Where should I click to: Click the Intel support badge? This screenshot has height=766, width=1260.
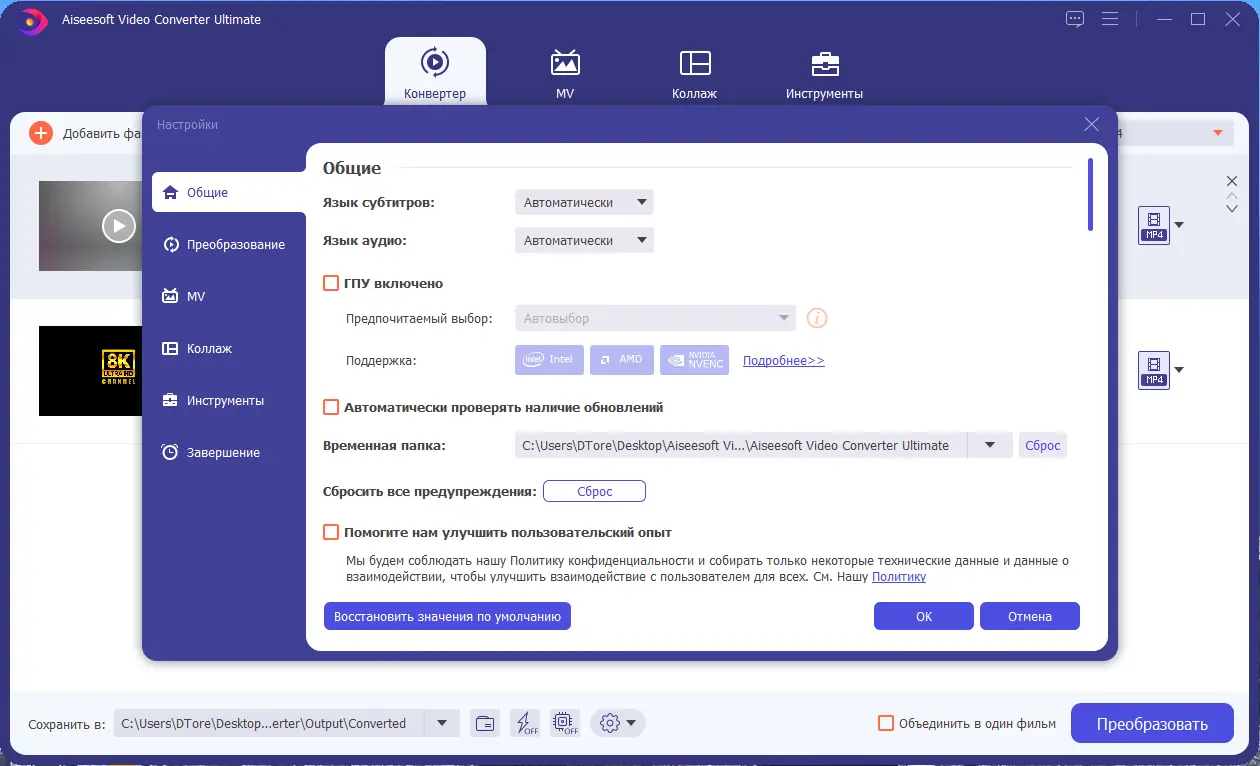point(549,359)
